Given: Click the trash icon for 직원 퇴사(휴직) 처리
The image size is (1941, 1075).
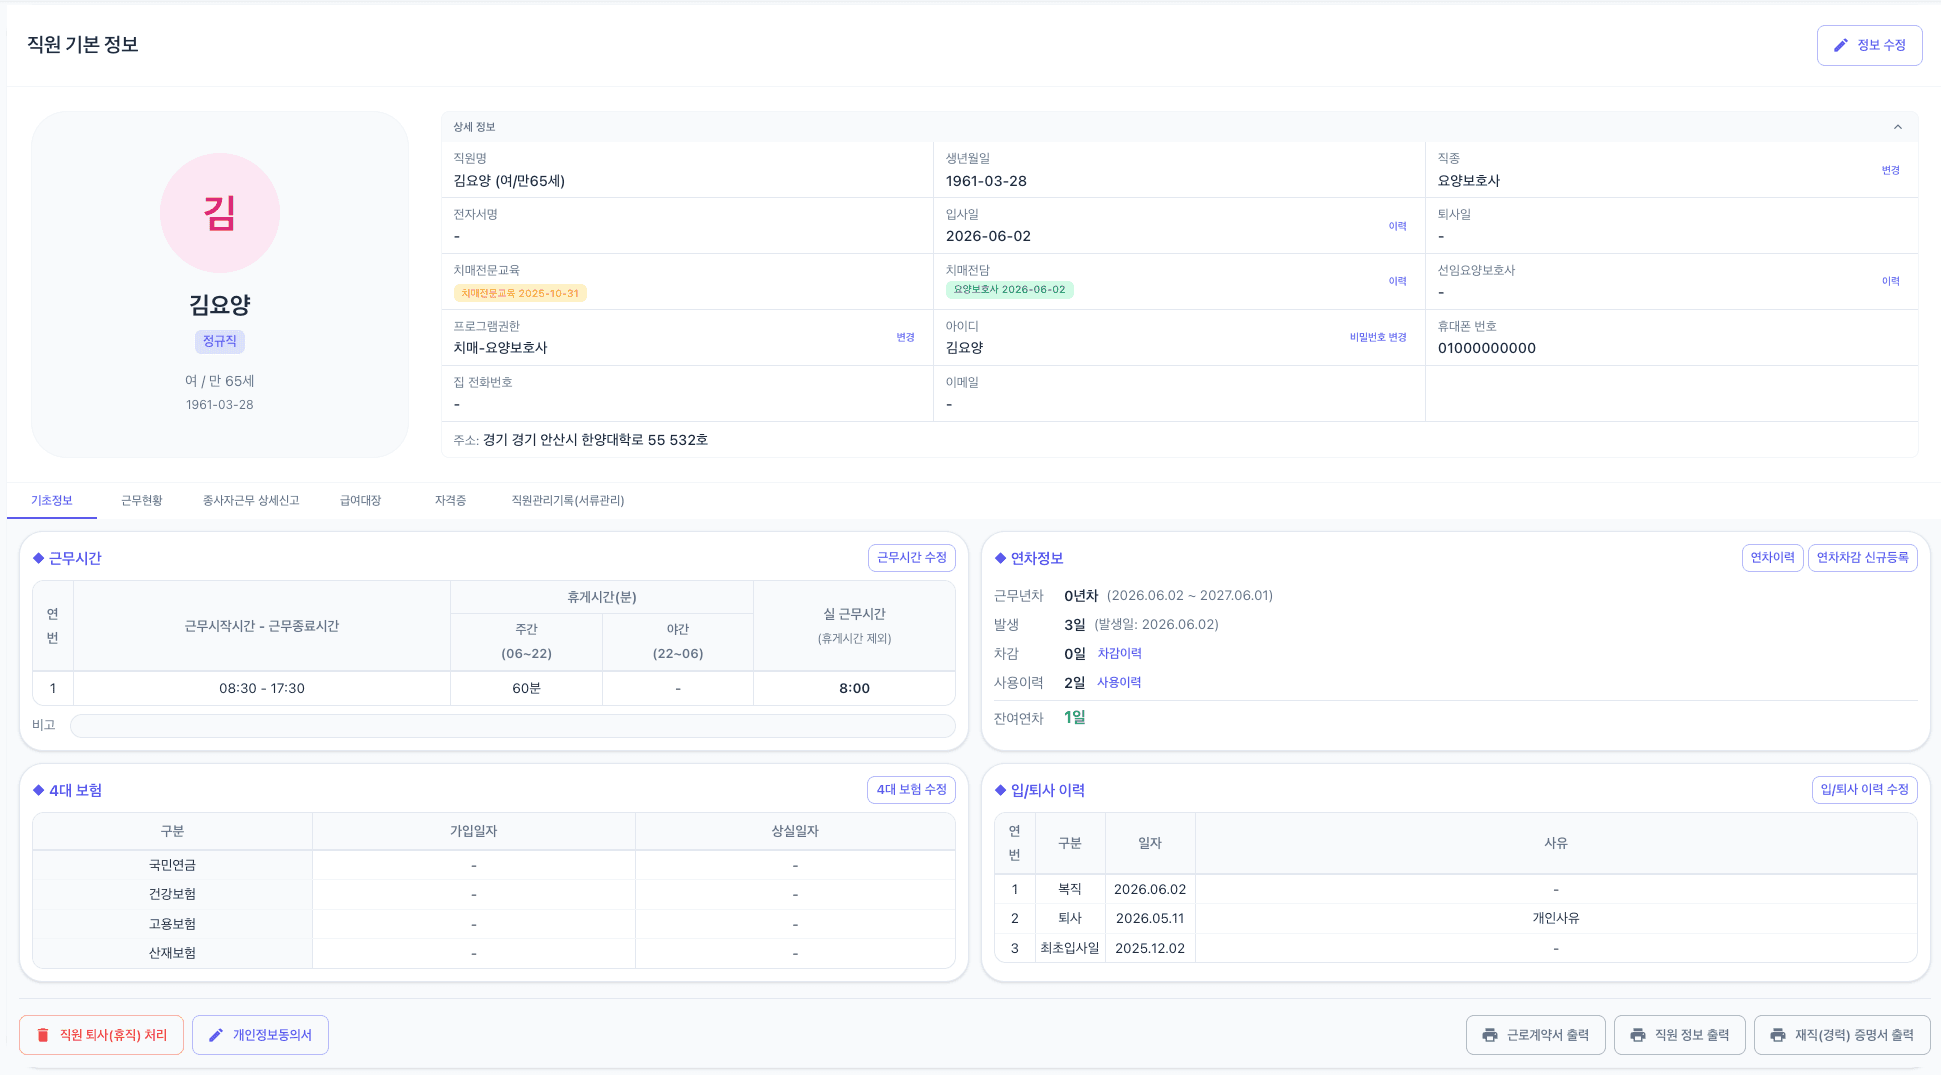Looking at the screenshot, I should 43,1035.
